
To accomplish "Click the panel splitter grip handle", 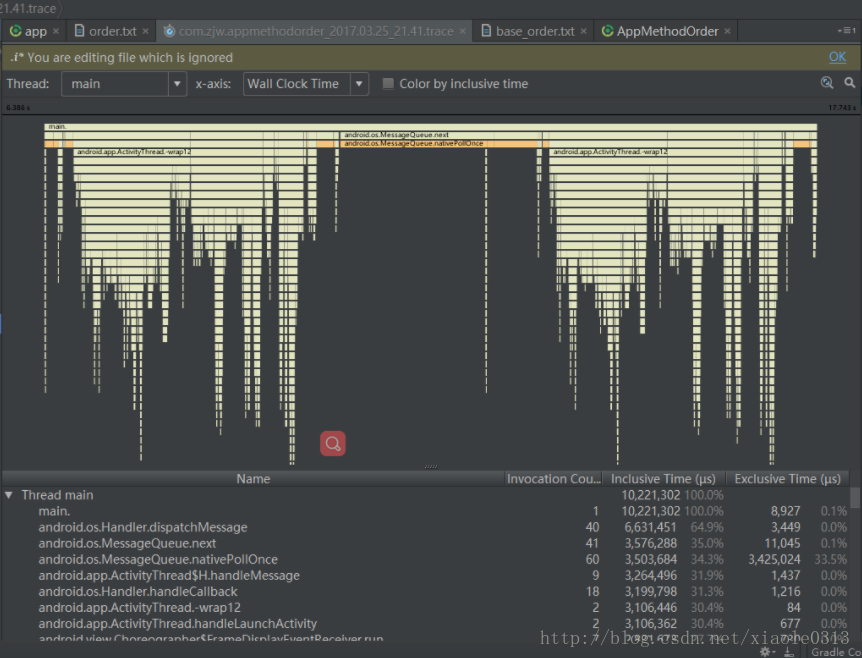I will tap(431, 467).
